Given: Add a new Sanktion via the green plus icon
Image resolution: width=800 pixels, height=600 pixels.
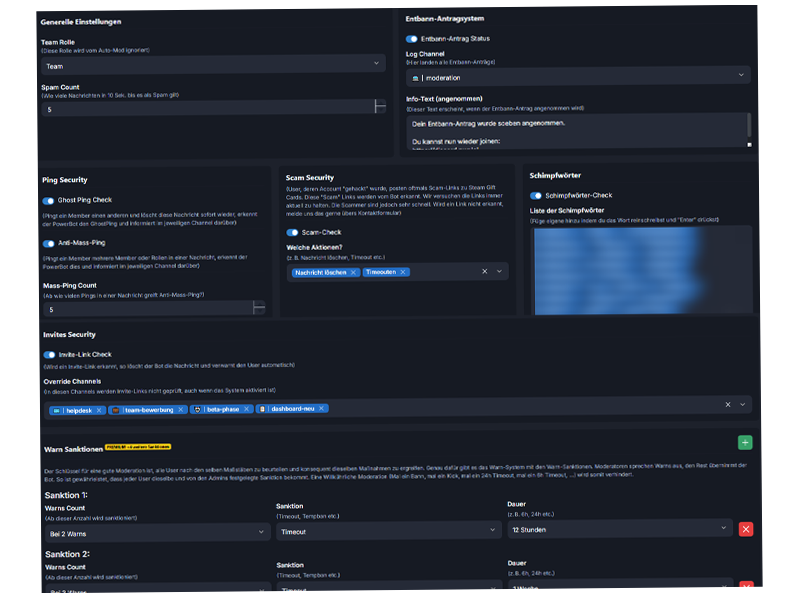Looking at the screenshot, I should click(x=745, y=441).
